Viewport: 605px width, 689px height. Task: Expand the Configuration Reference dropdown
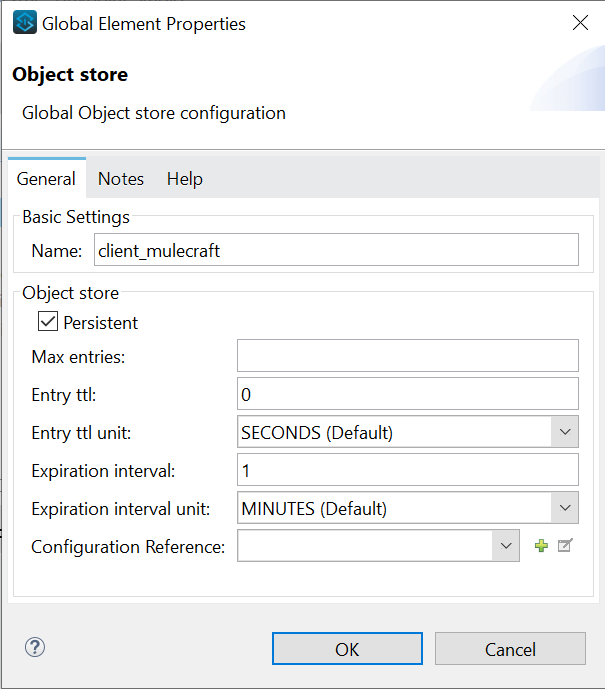[506, 546]
